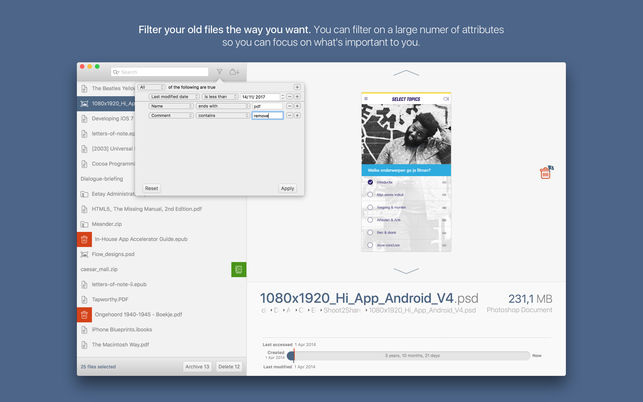Remove the Name rule with its minus button

[x=289, y=106]
